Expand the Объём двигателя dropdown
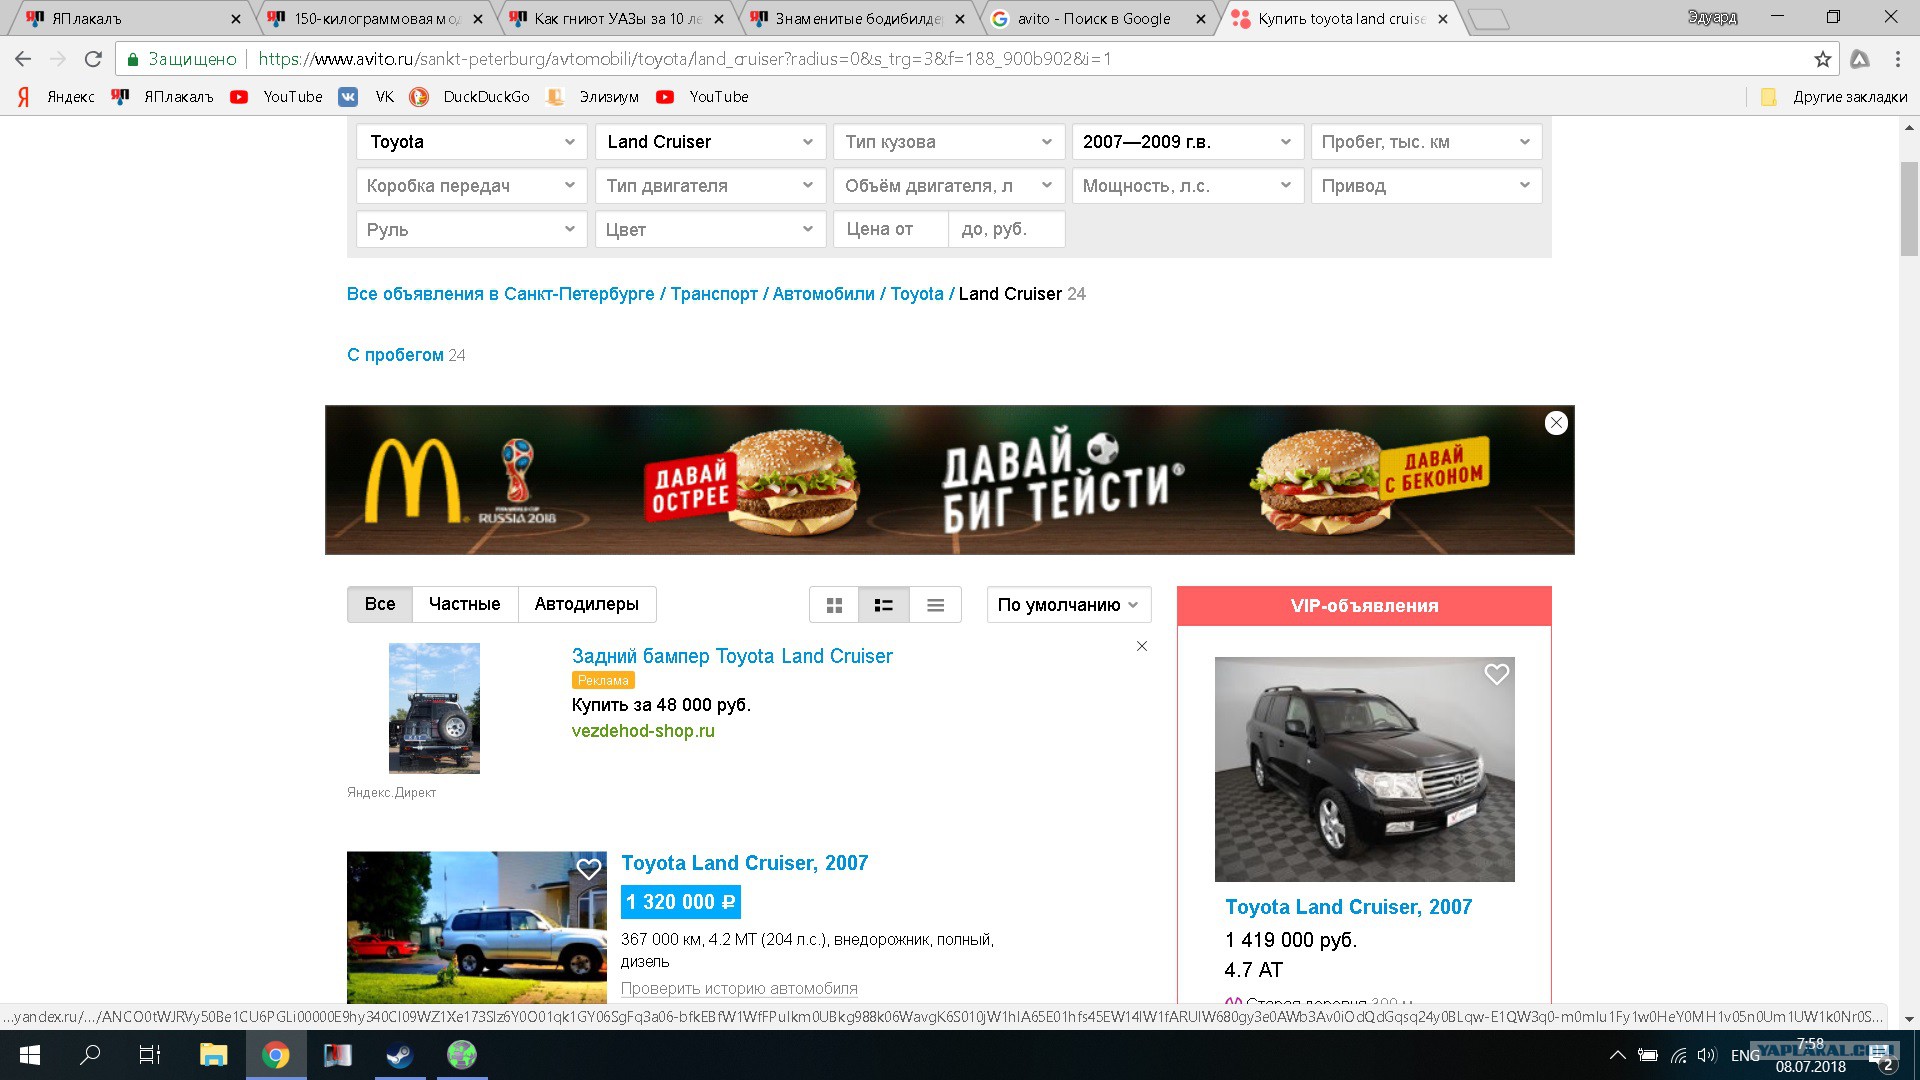Viewport: 1920px width, 1080px height. coord(949,186)
